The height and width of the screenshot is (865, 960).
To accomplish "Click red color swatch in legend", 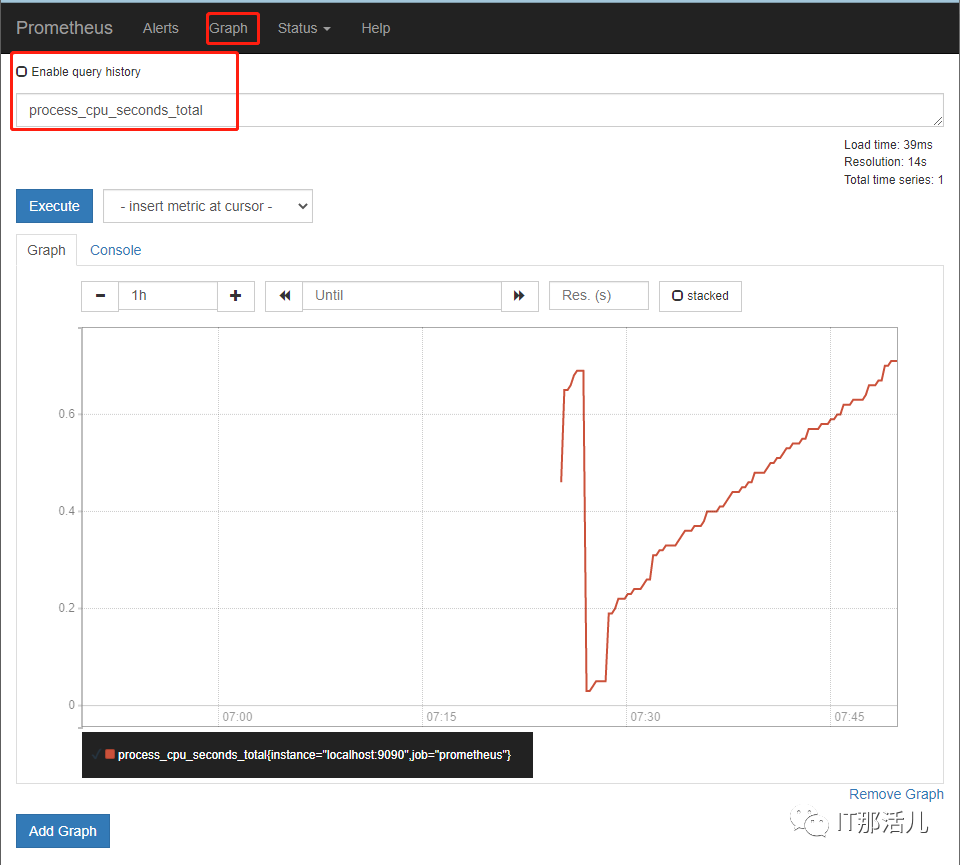I will 110,754.
